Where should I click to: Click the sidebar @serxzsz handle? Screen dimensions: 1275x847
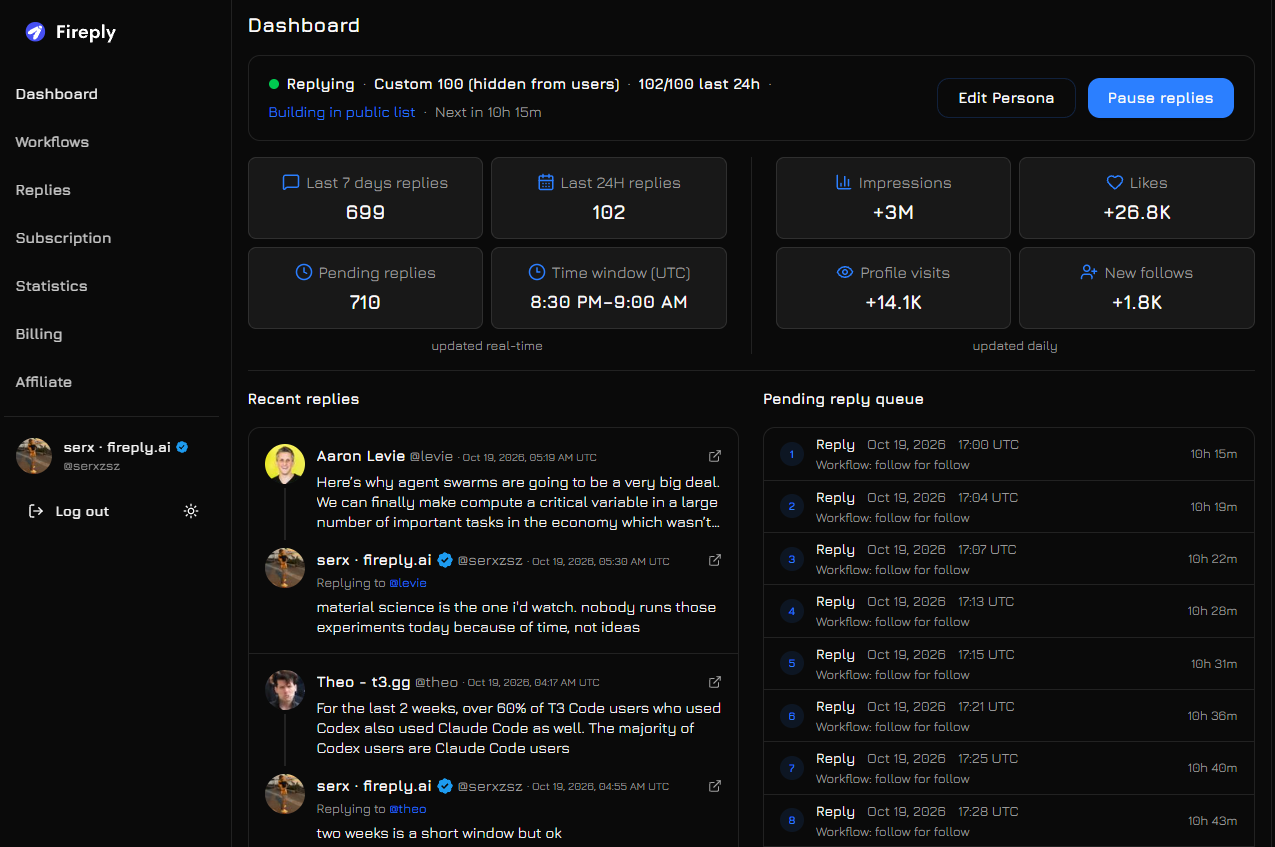(x=92, y=466)
